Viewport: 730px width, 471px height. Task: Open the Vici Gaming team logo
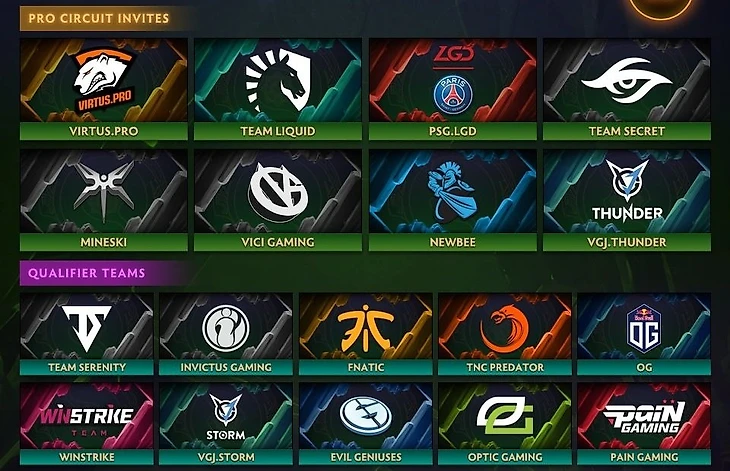(277, 192)
